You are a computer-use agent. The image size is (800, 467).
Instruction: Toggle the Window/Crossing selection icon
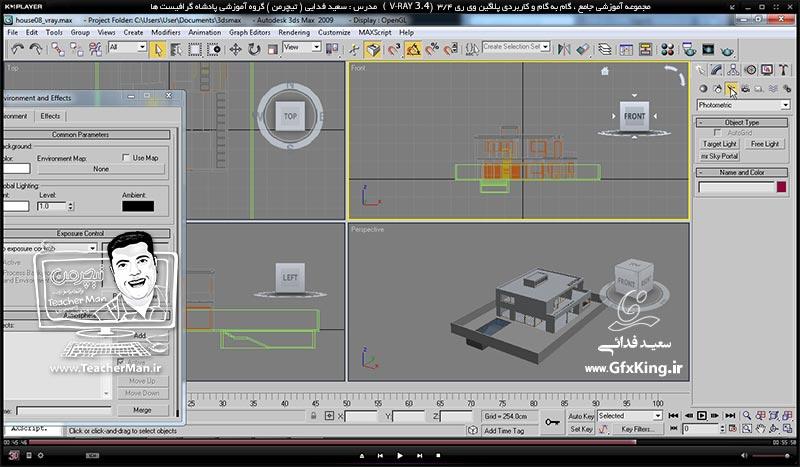pyautogui.click(x=214, y=50)
